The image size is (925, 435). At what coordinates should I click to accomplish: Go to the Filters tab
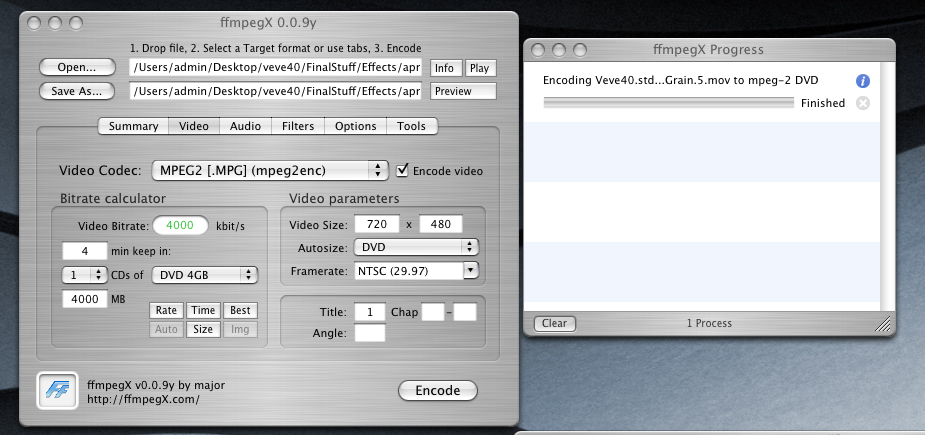[x=298, y=126]
